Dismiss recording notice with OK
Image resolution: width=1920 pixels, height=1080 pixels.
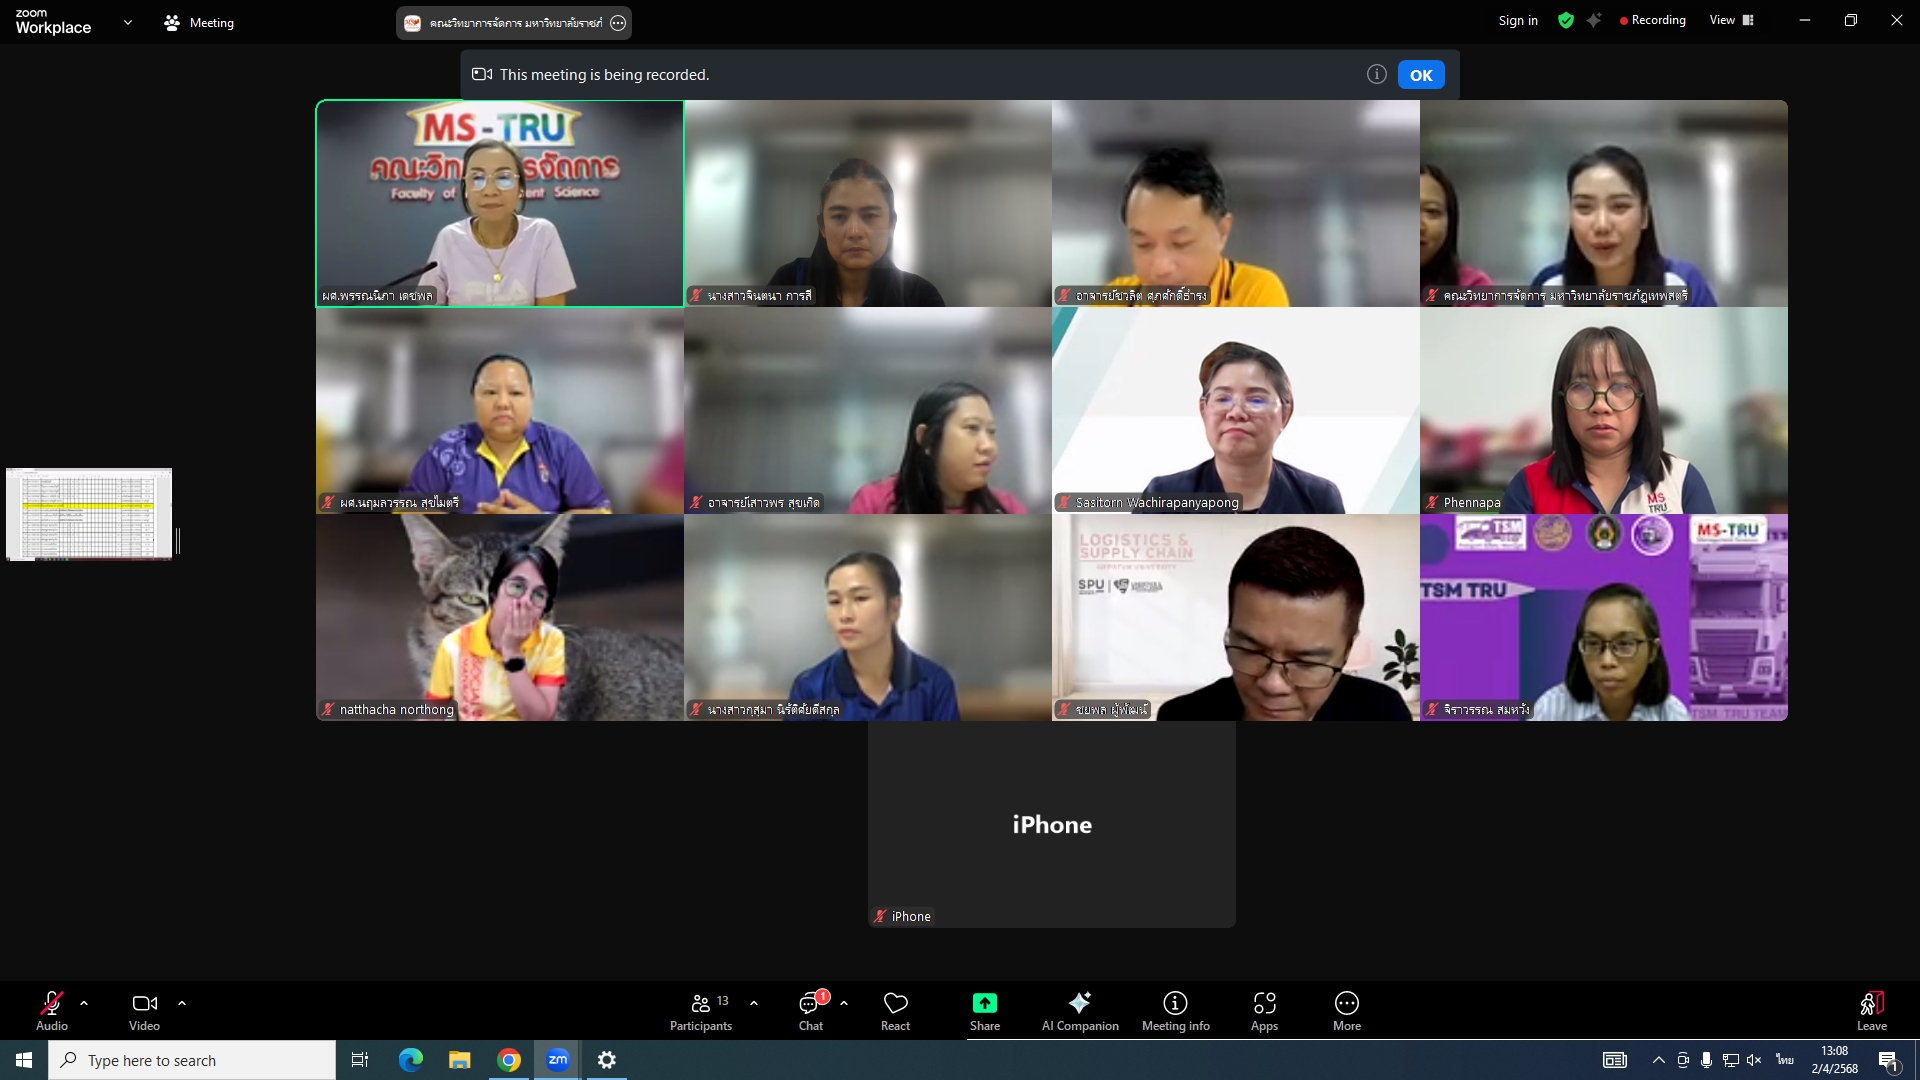[1420, 75]
